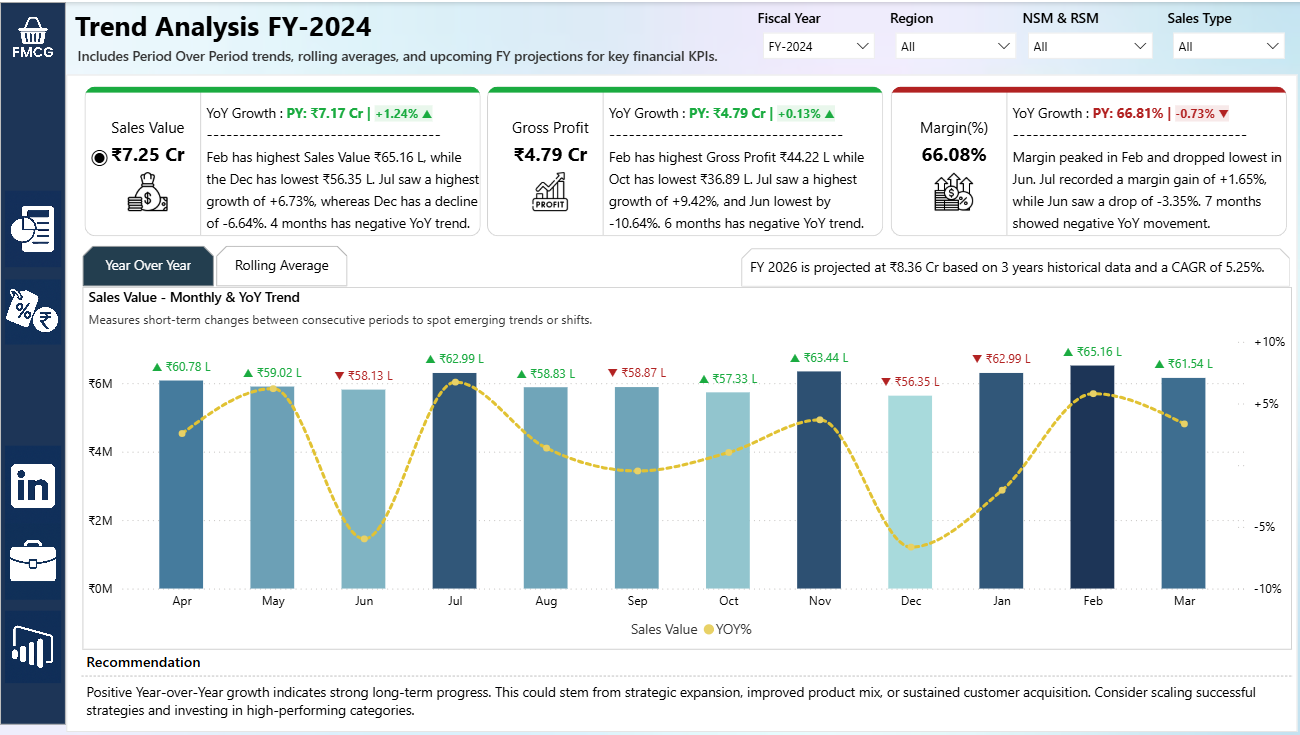The image size is (1300, 735).
Task: Expand the NSM & RSM dropdown
Action: tap(1090, 46)
